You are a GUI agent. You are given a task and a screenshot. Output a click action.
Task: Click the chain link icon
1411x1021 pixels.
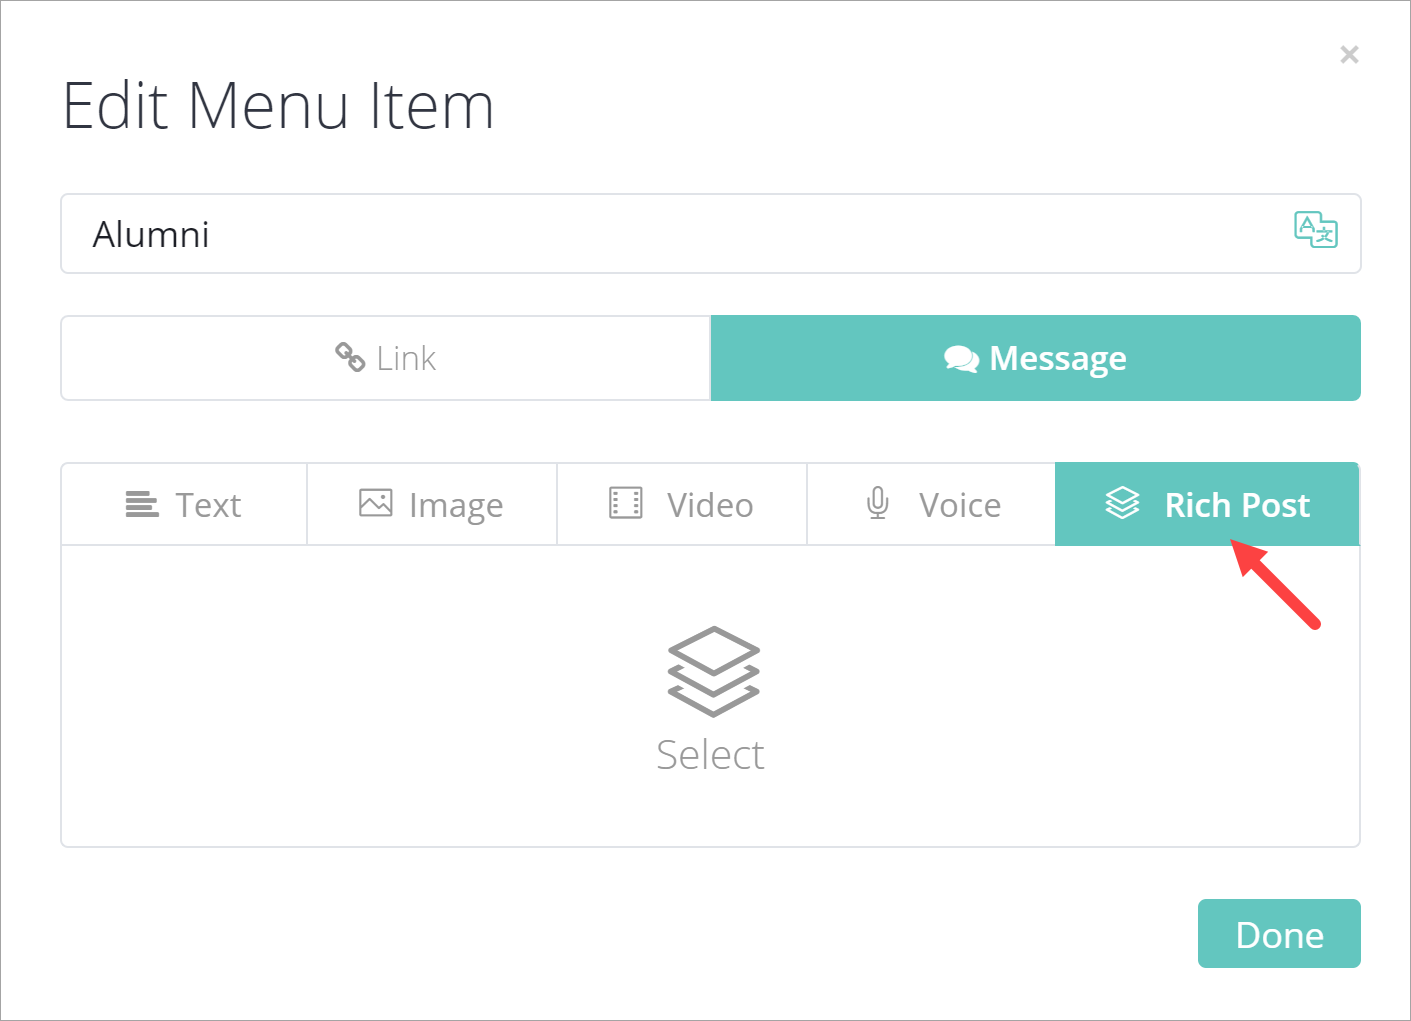coord(350,357)
